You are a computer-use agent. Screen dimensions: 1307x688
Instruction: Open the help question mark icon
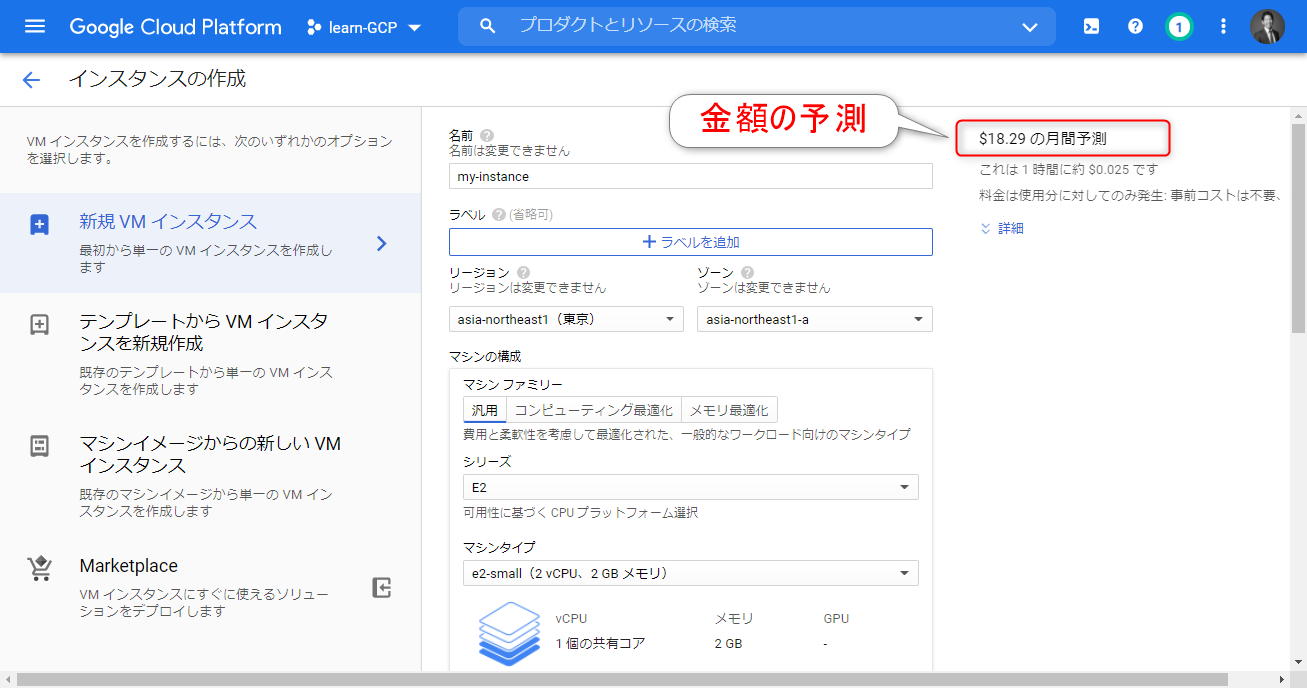pyautogui.click(x=1135, y=27)
